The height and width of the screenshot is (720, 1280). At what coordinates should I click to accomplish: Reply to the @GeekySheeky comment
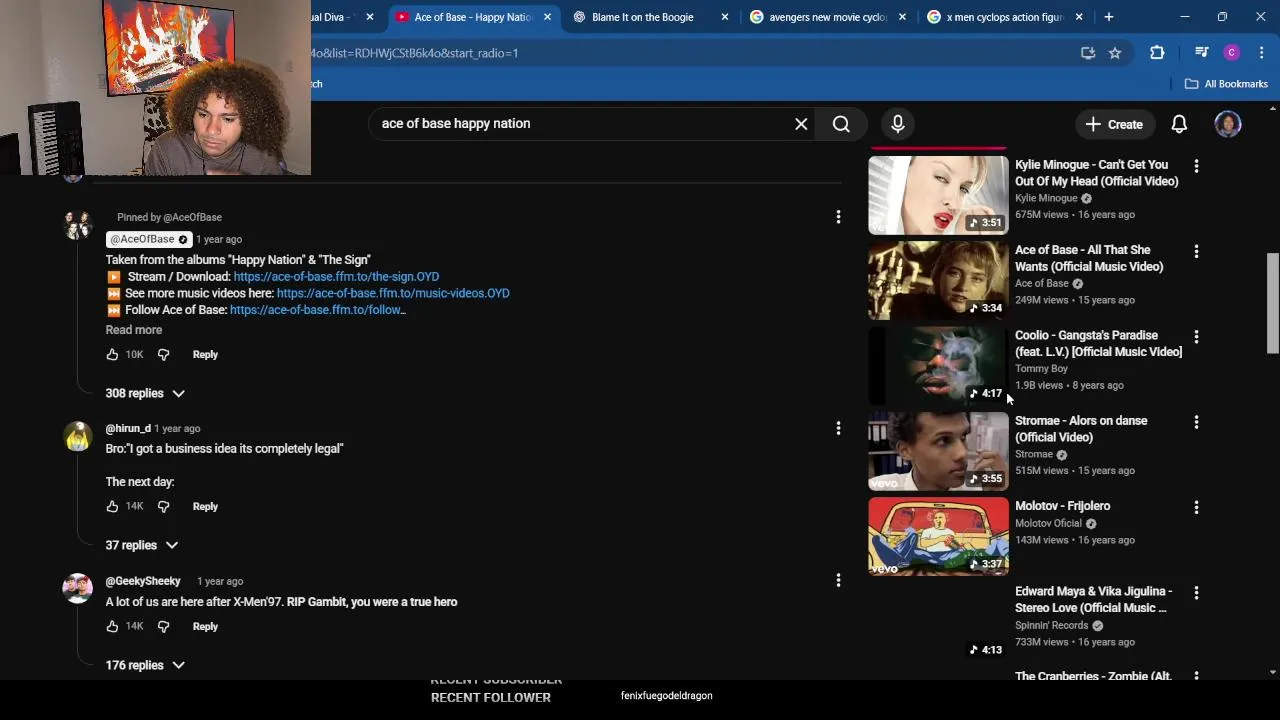coord(205,626)
